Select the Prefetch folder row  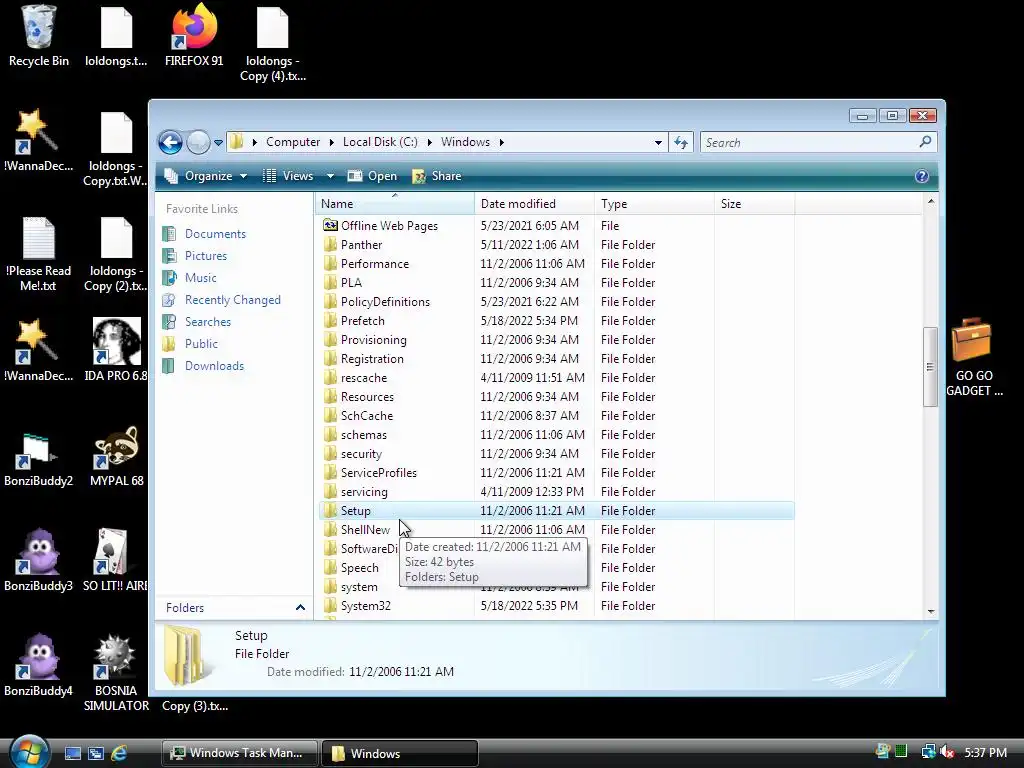pos(558,321)
